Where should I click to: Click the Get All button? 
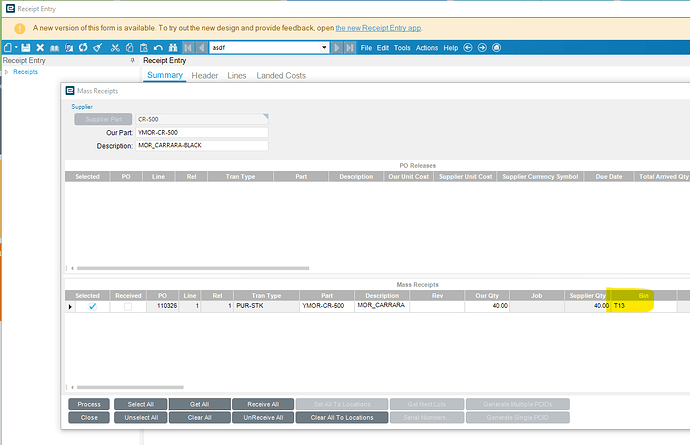pyautogui.click(x=200, y=404)
